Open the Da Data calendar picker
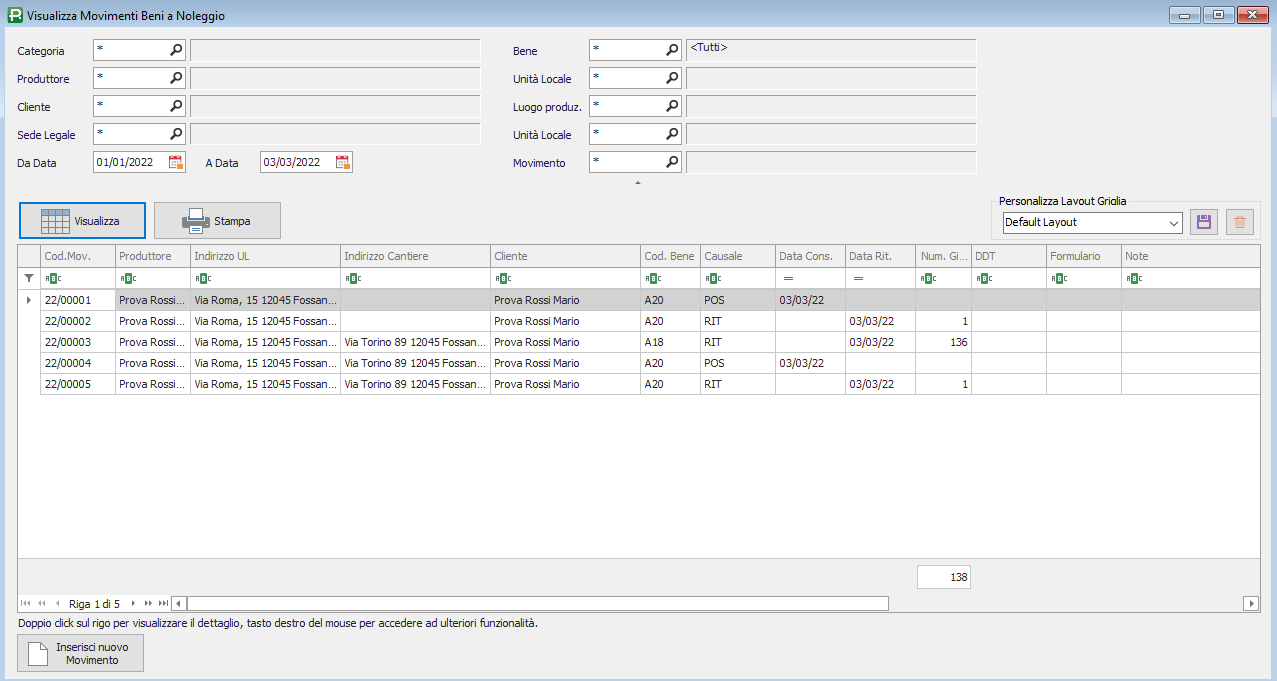The width and height of the screenshot is (1277, 681). pos(176,162)
